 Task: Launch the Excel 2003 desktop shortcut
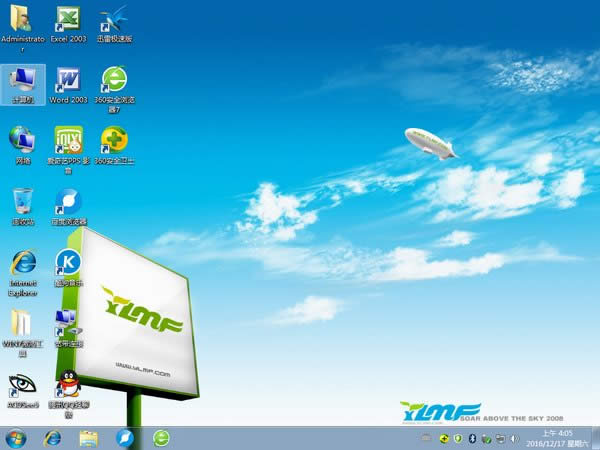coord(68,24)
